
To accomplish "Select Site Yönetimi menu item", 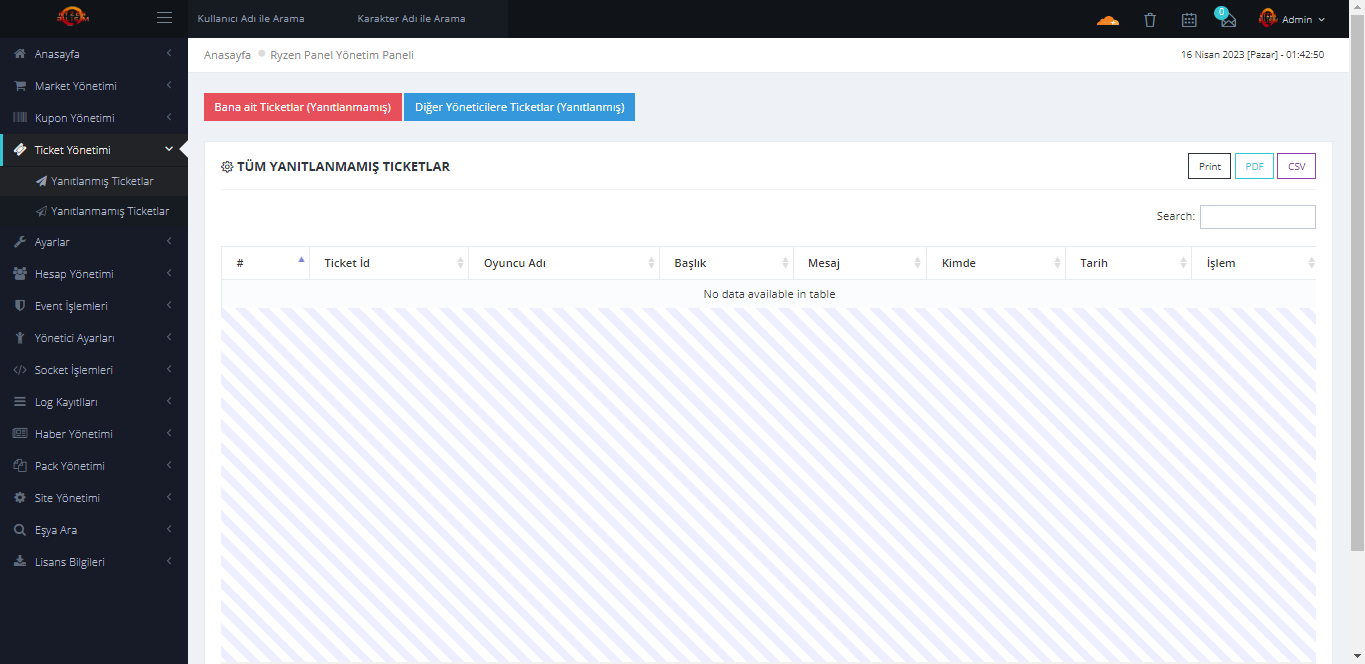I will pyautogui.click(x=94, y=497).
